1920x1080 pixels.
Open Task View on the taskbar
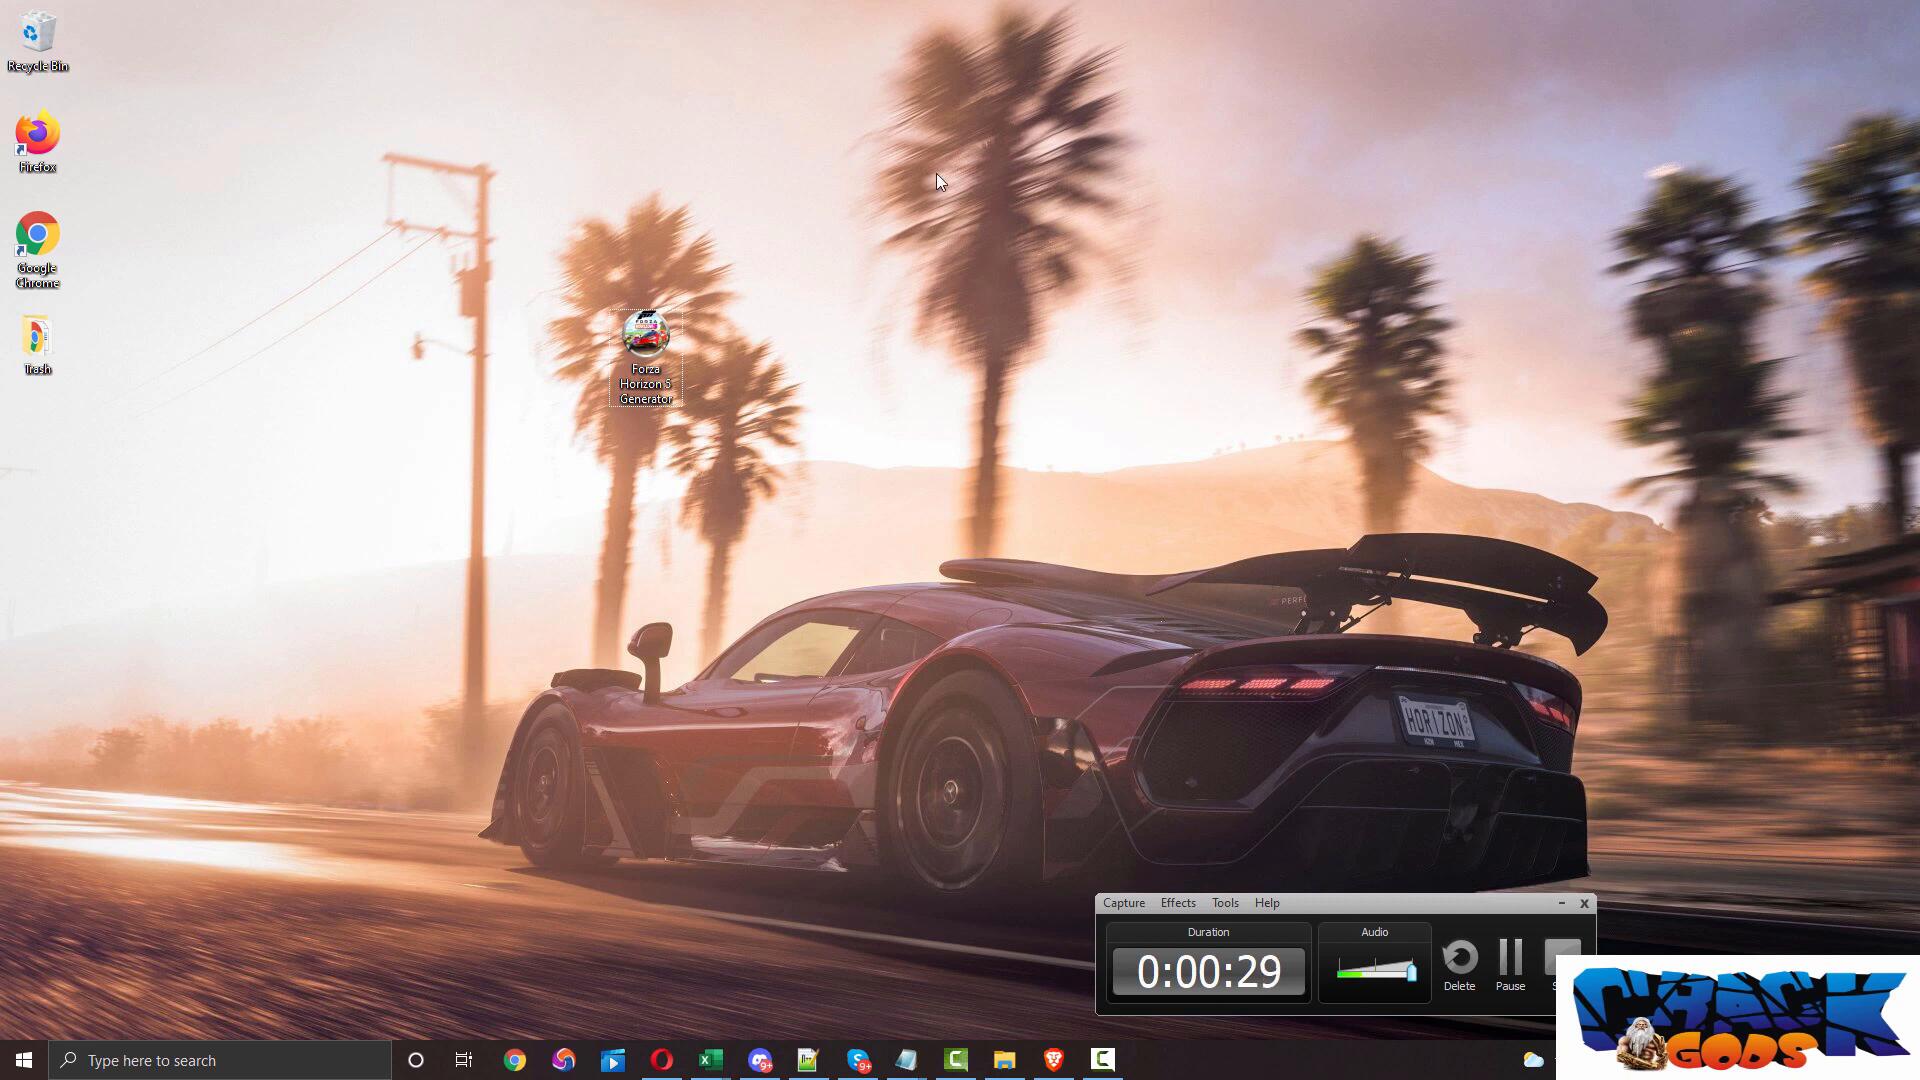point(464,1060)
